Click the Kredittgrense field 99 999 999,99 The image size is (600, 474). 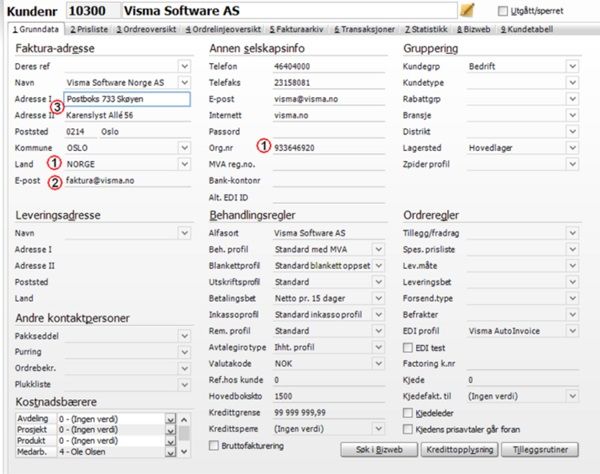point(329,413)
